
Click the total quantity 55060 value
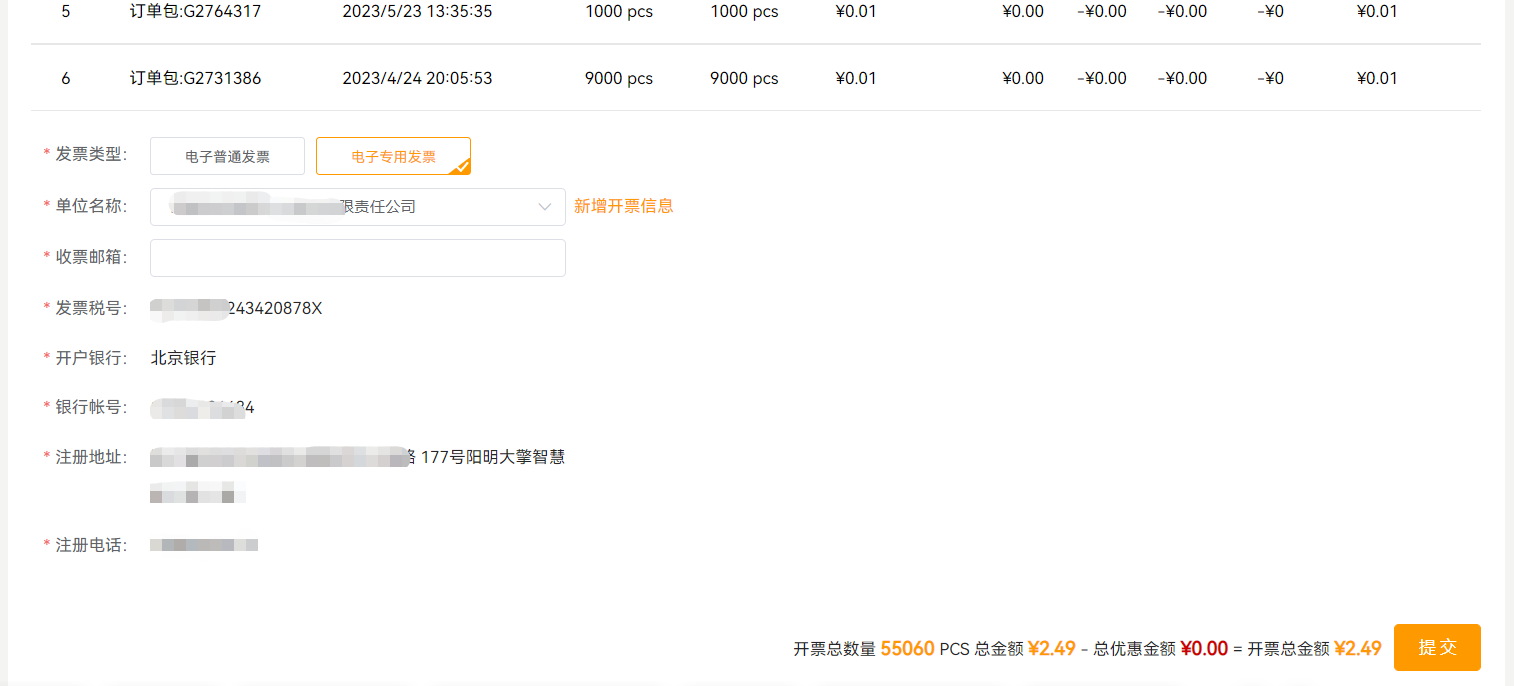point(907,648)
